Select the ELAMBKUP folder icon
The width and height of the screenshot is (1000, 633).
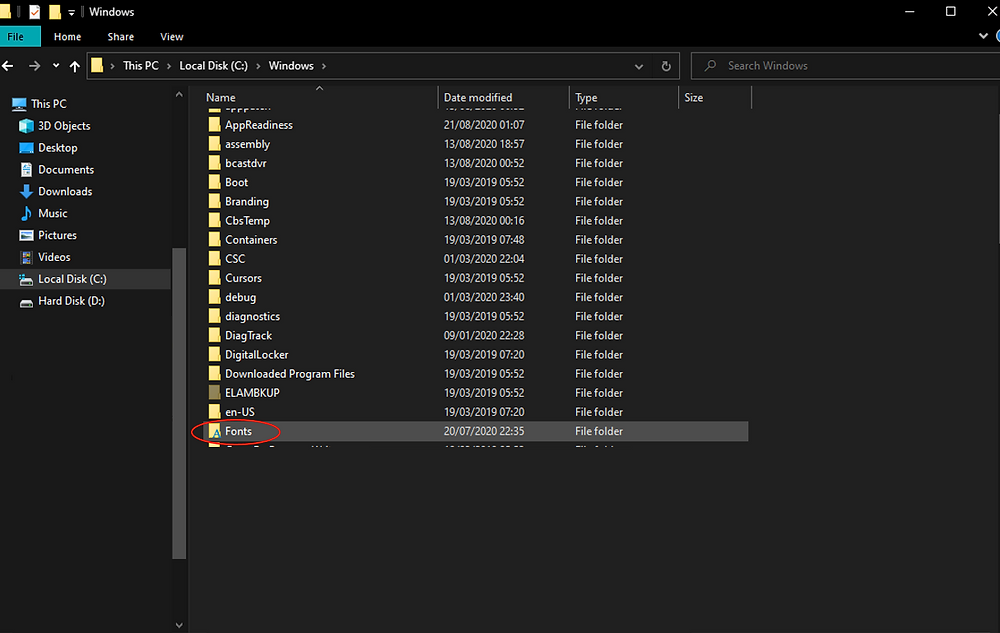pyautogui.click(x=215, y=393)
